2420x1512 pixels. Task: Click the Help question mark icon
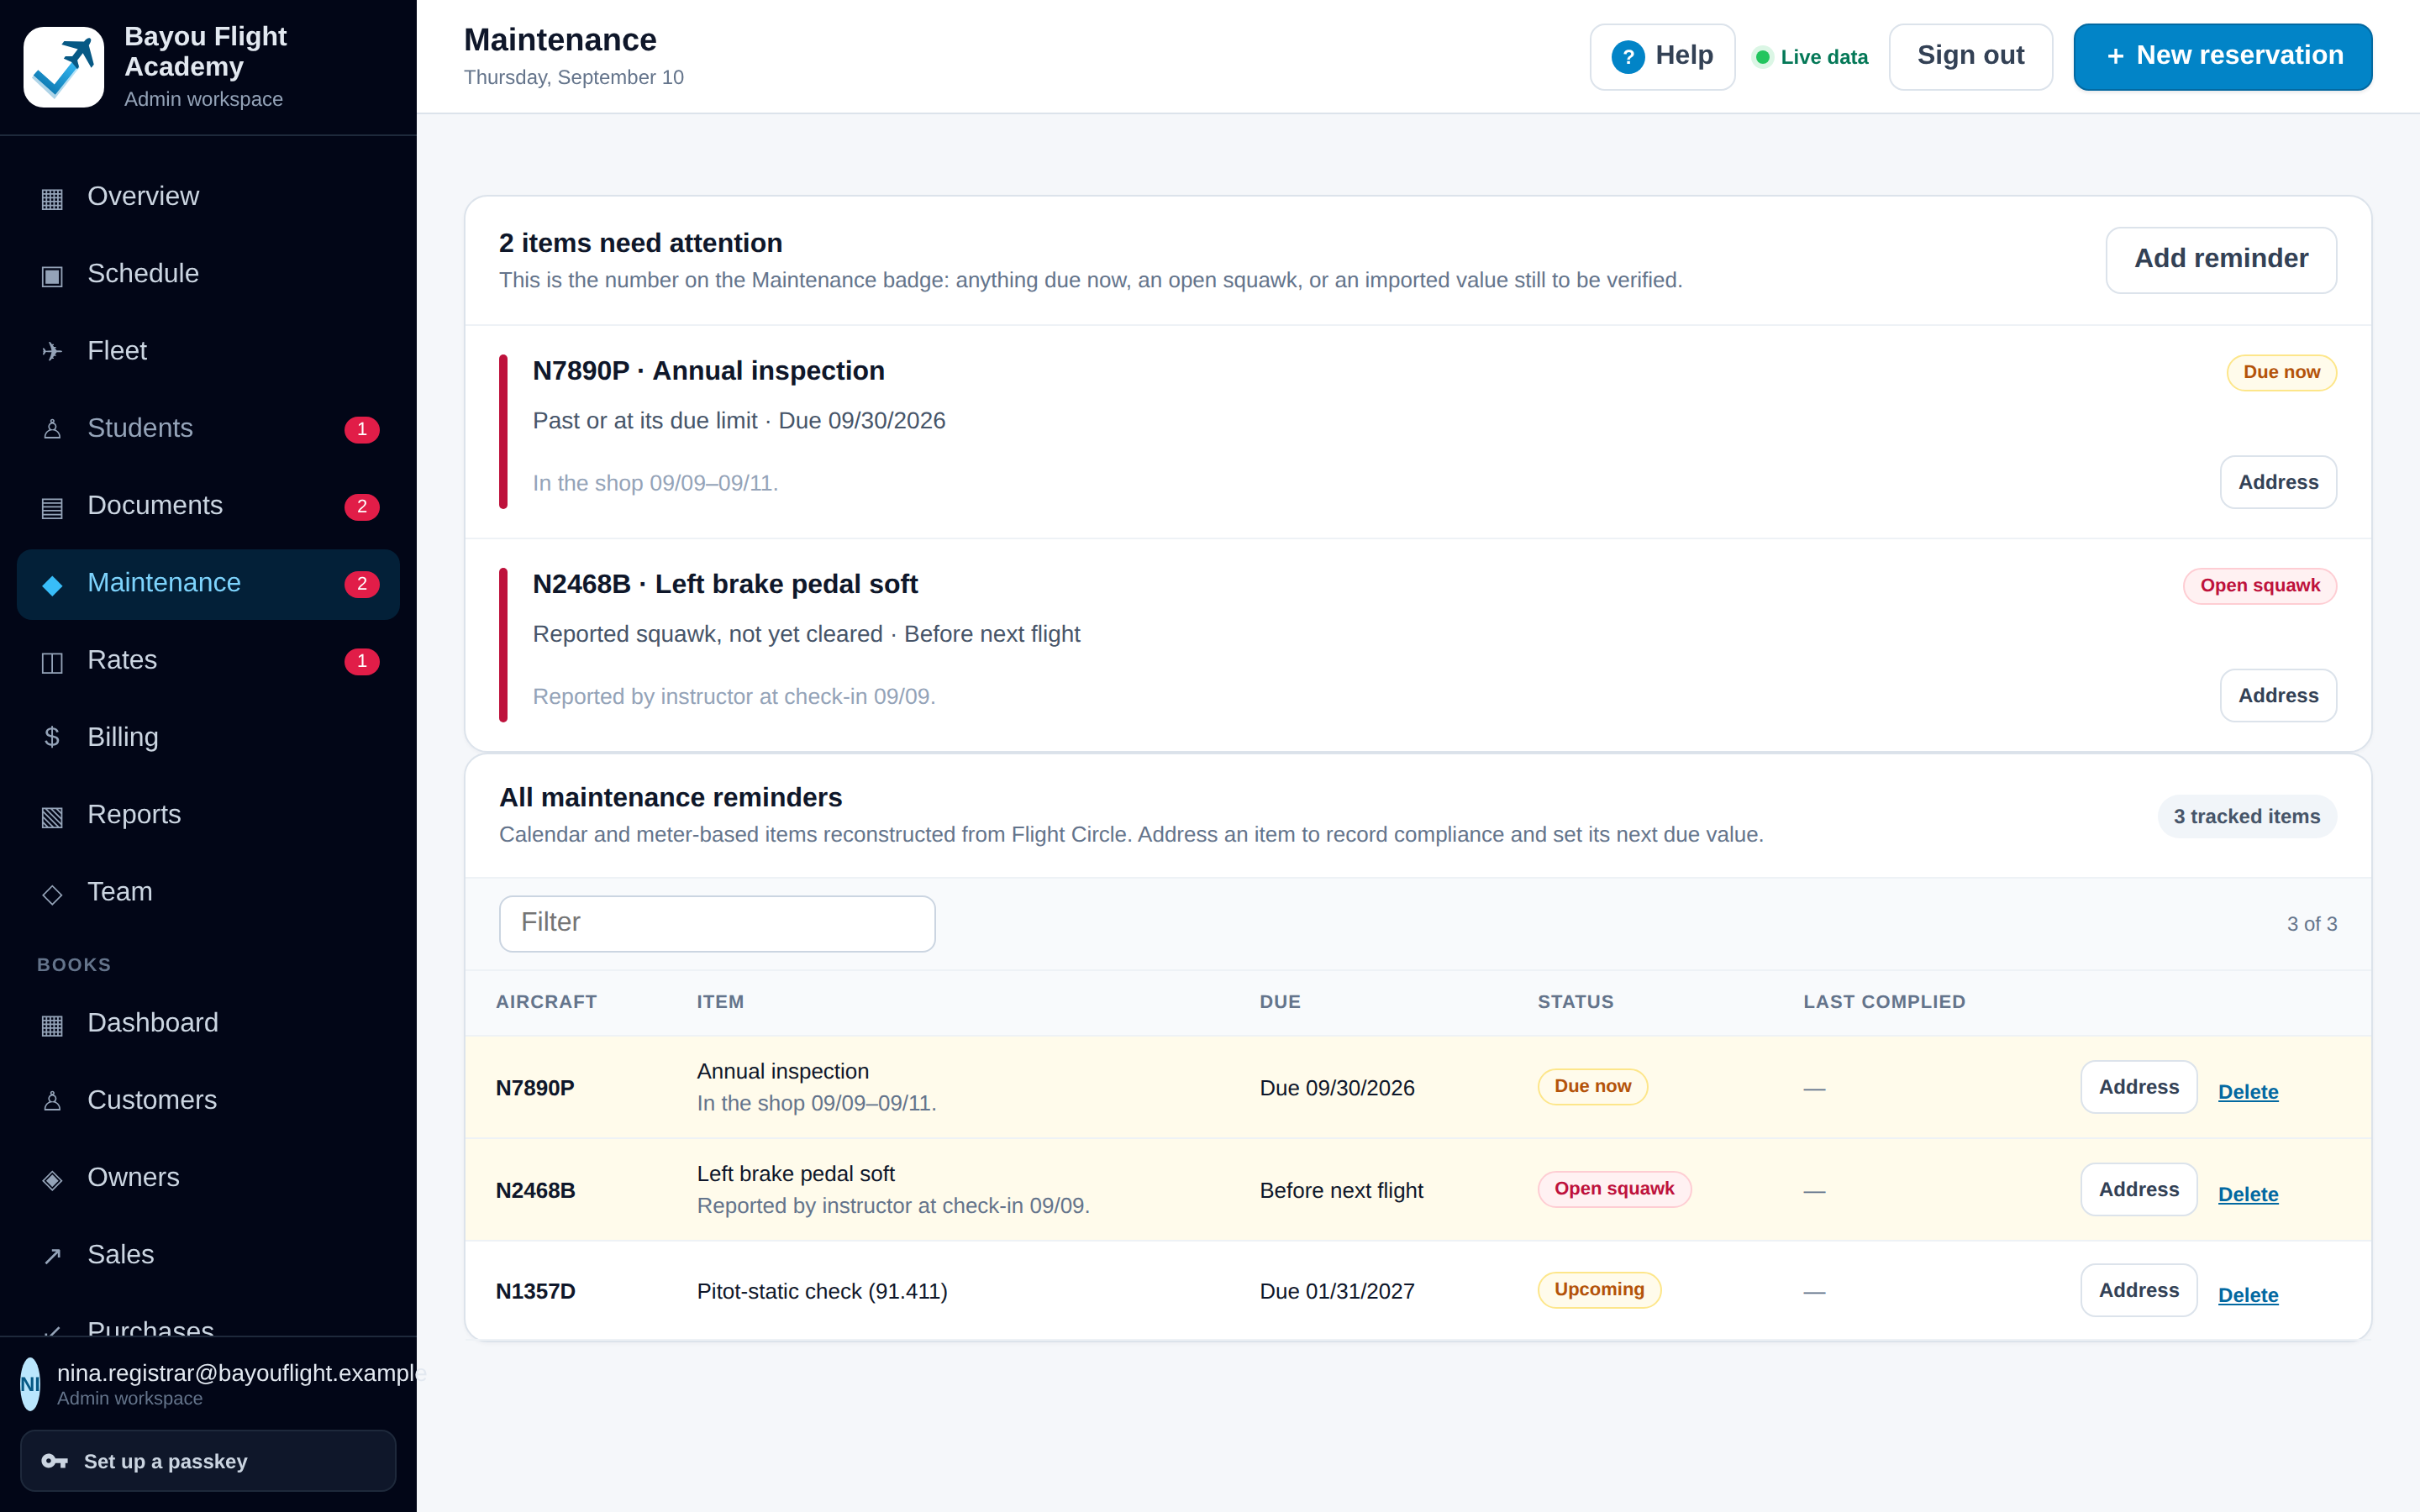coord(1628,57)
